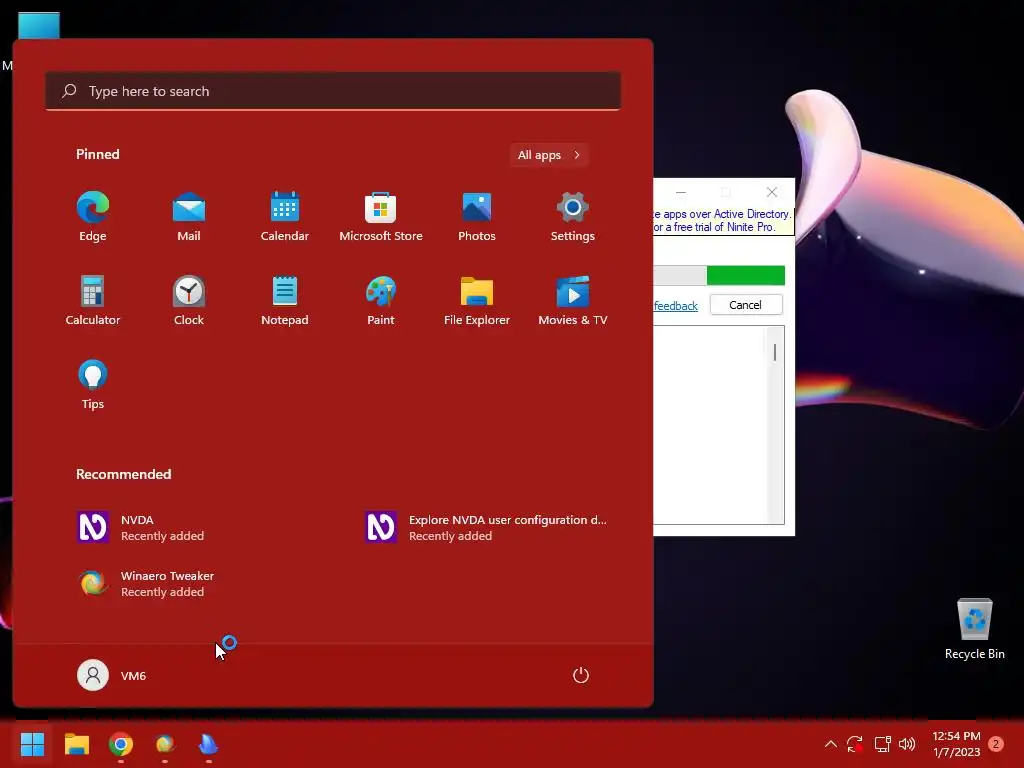Image resolution: width=1024 pixels, height=768 pixels.
Task: Minimize the Ninite installer window
Action: tap(681, 192)
